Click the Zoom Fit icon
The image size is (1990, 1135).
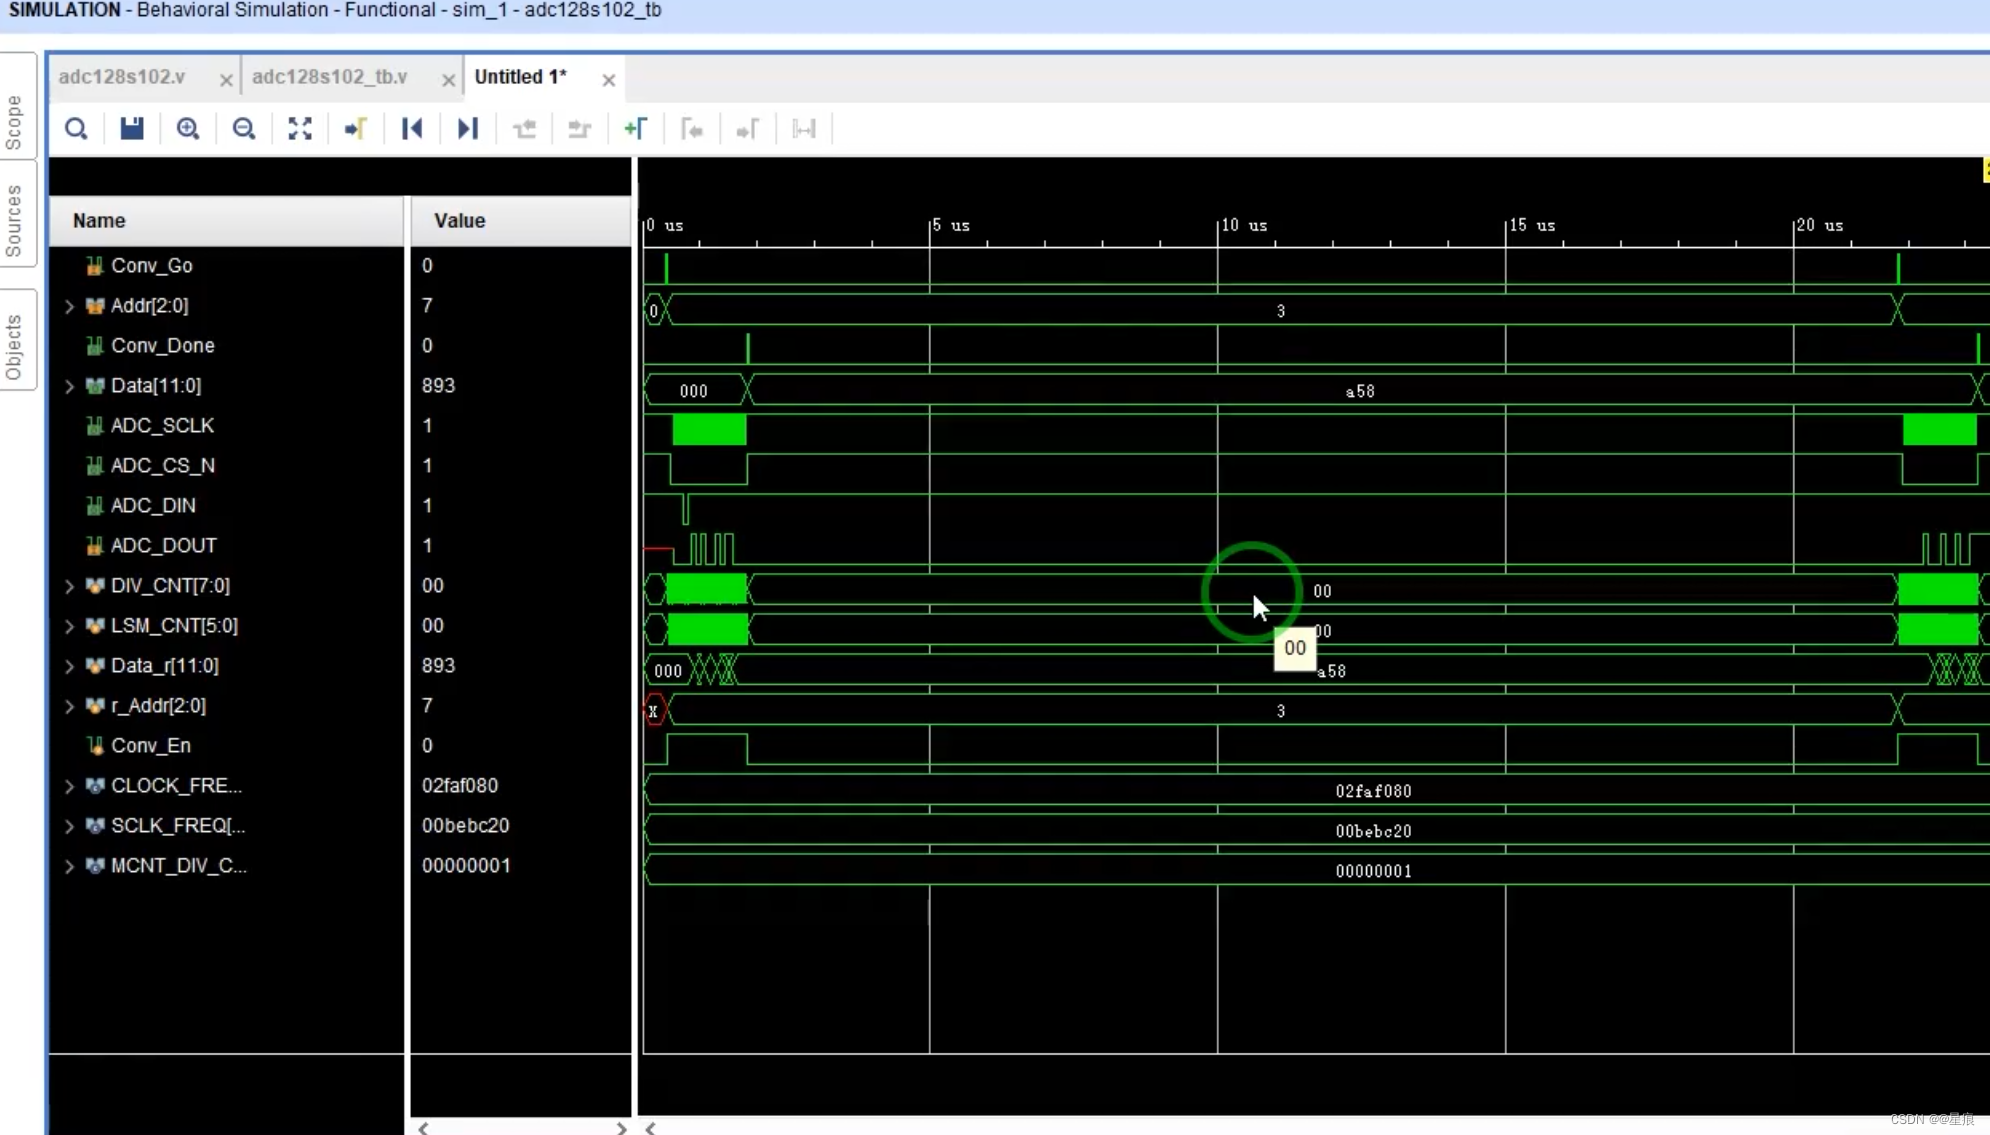tap(300, 129)
